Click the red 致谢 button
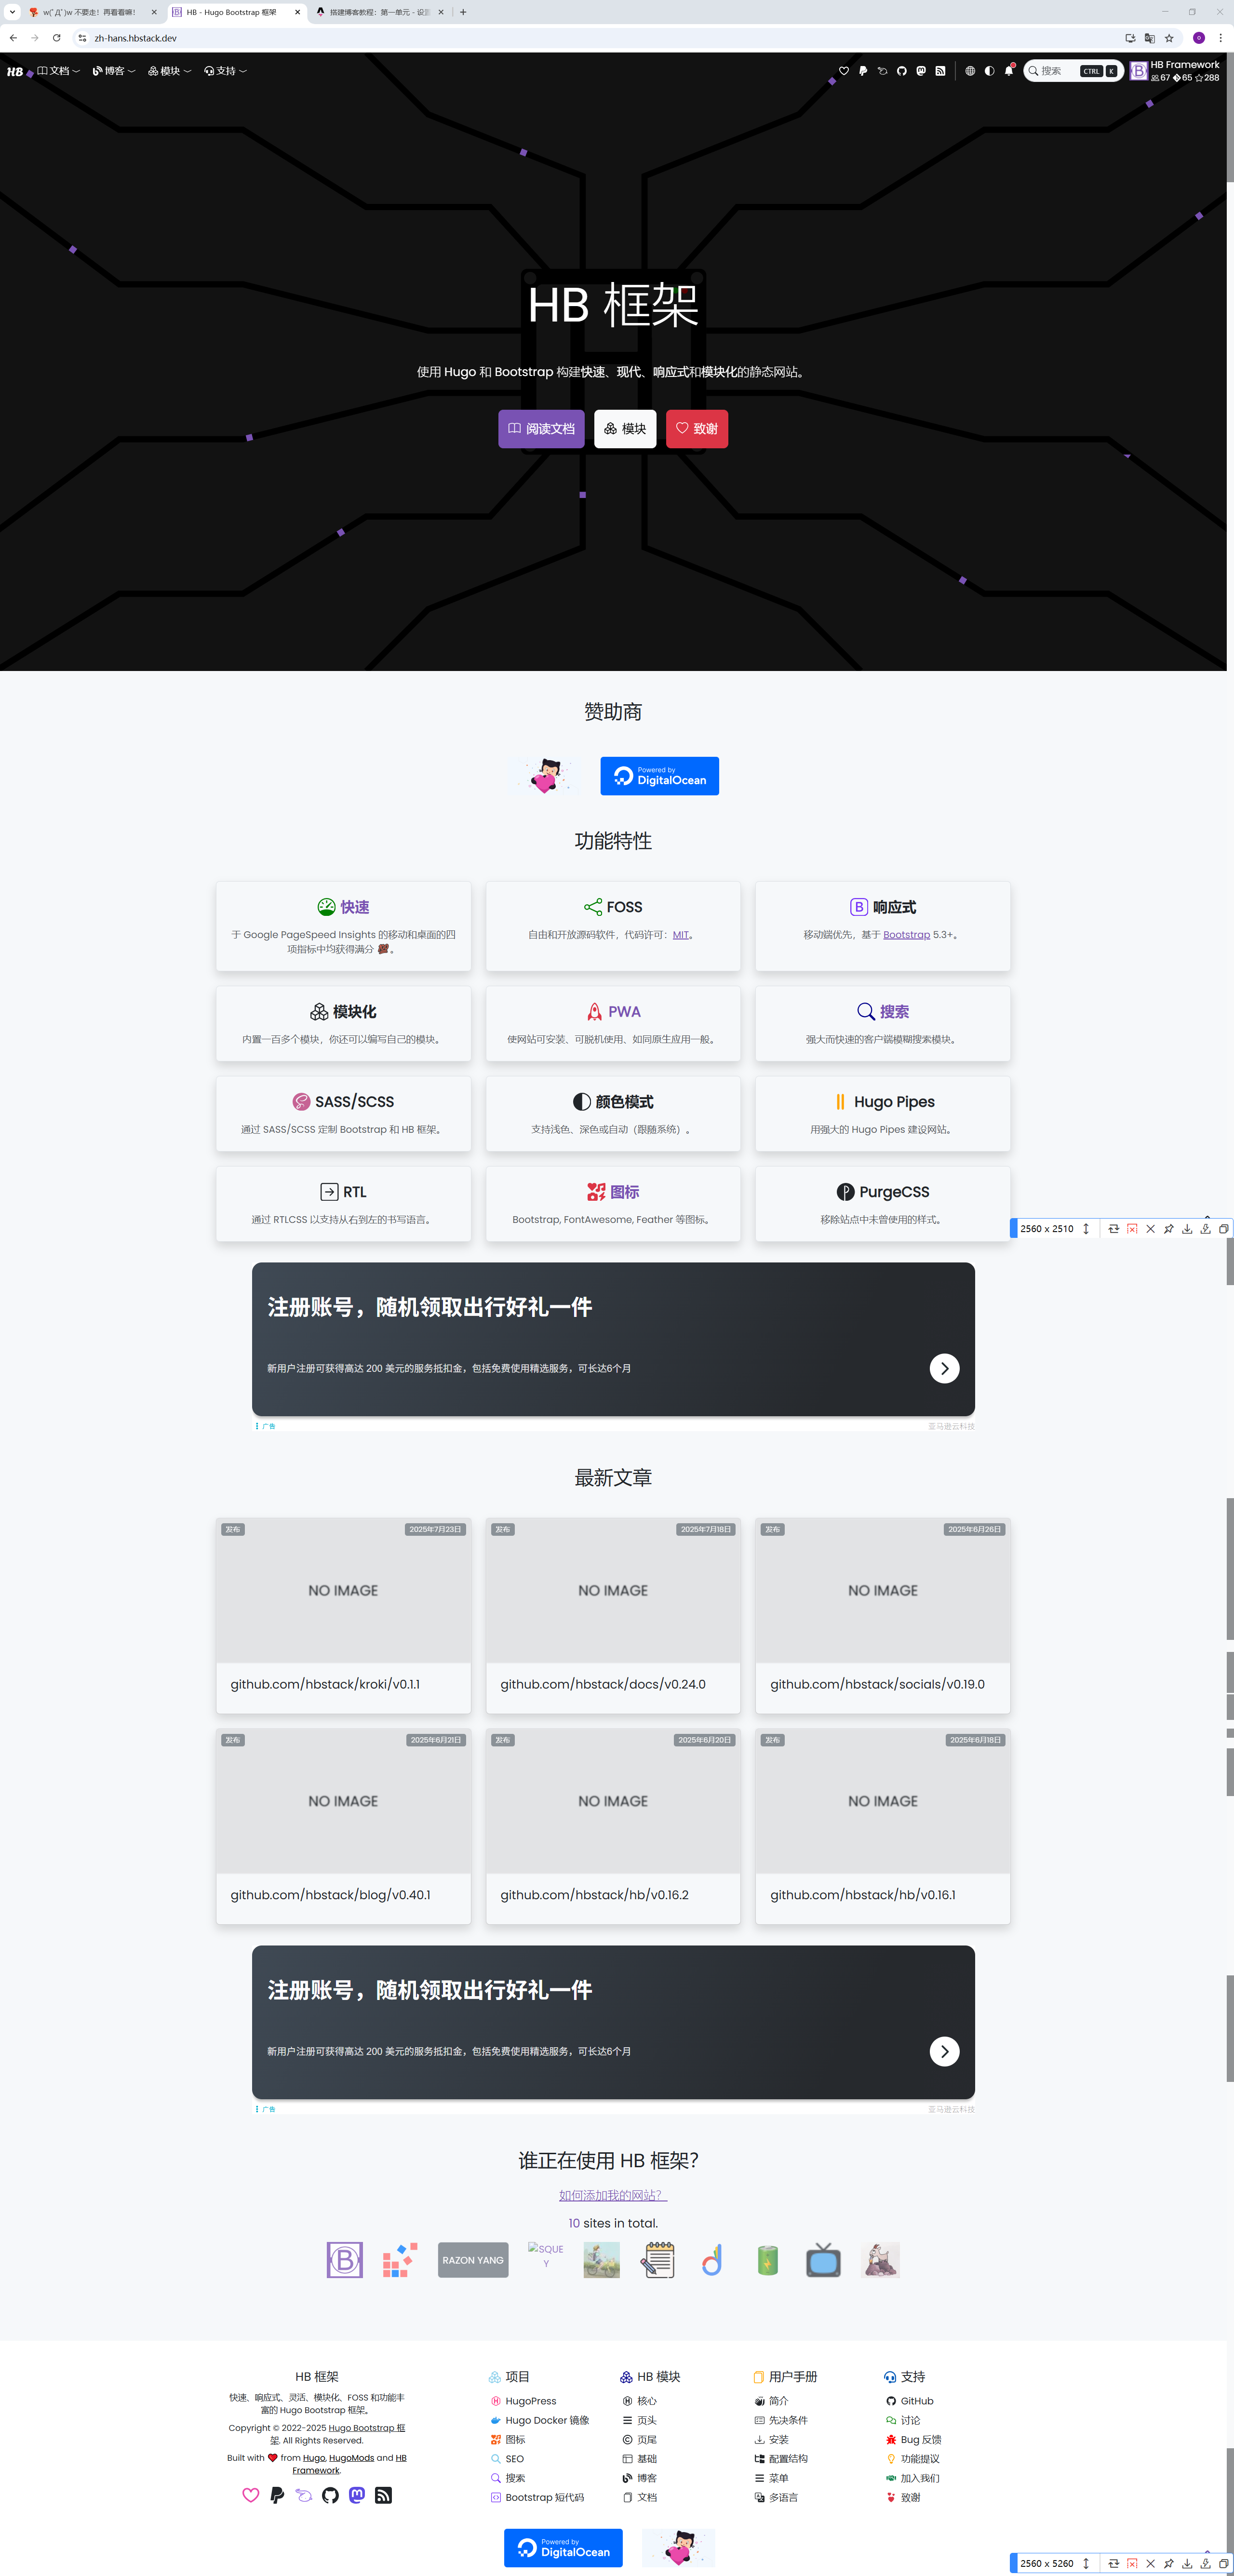Viewport: 1234px width, 2576px height. pos(697,429)
